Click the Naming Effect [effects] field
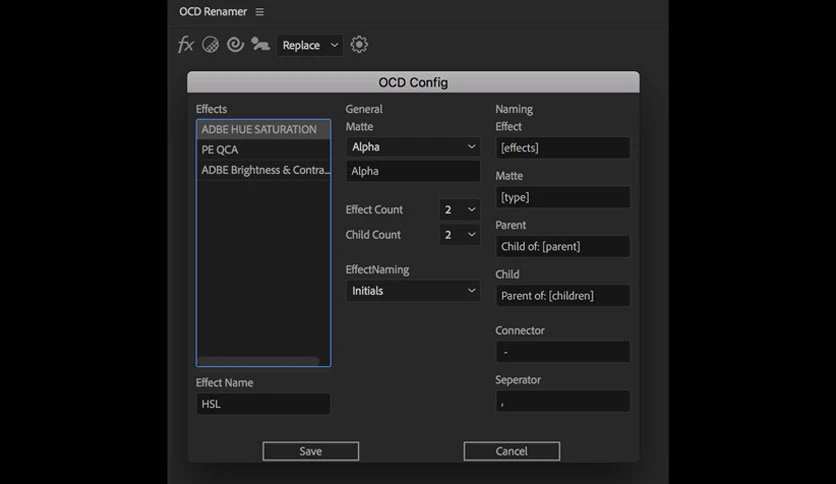The height and width of the screenshot is (484, 836). tap(563, 148)
